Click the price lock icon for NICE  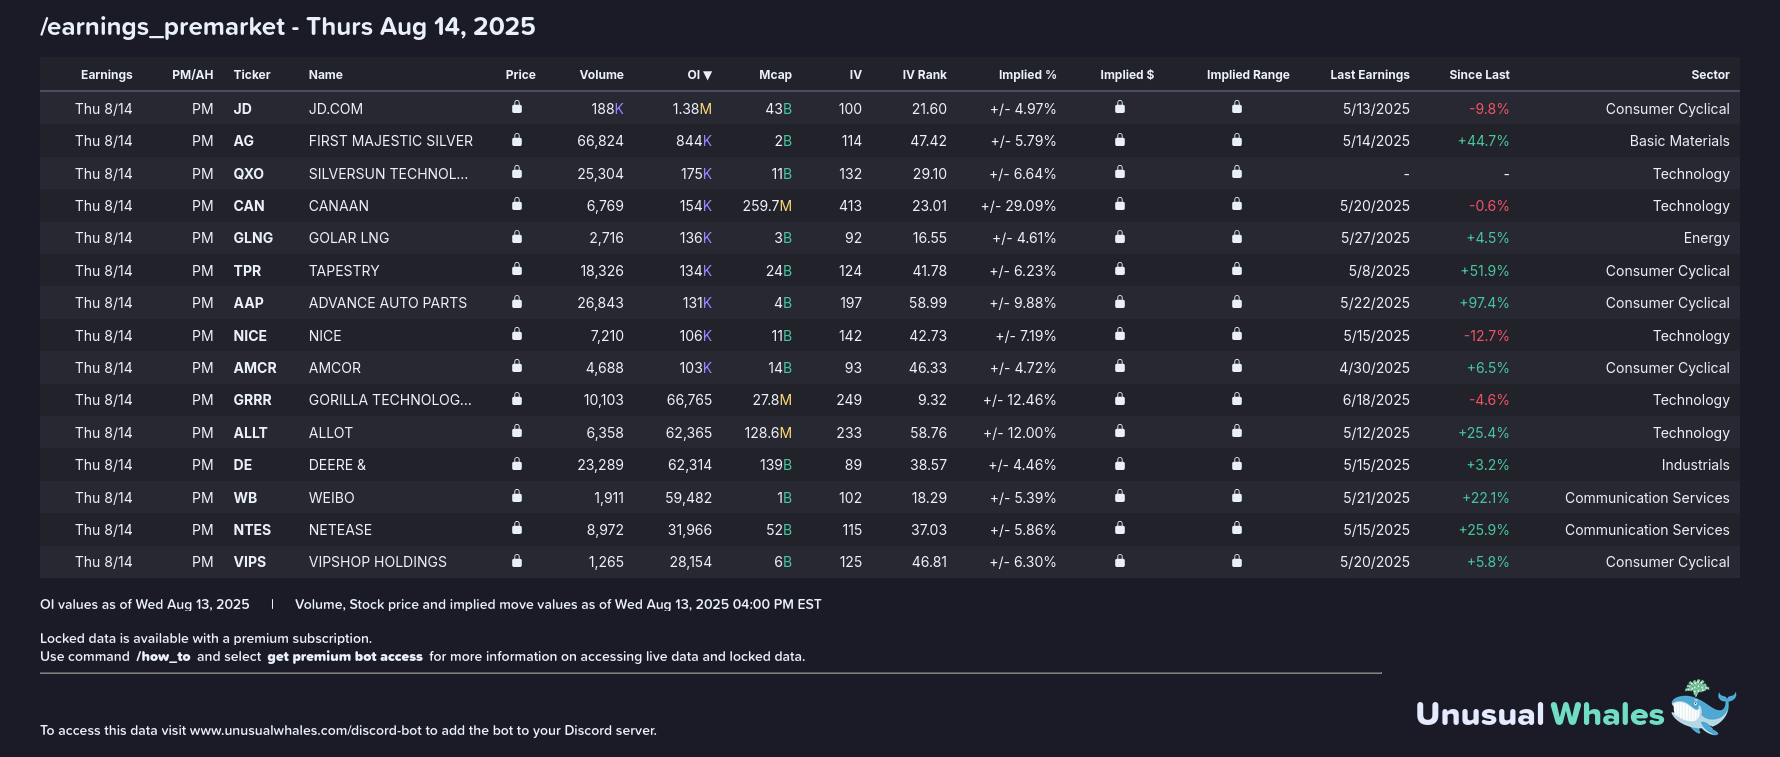pyautogui.click(x=517, y=334)
